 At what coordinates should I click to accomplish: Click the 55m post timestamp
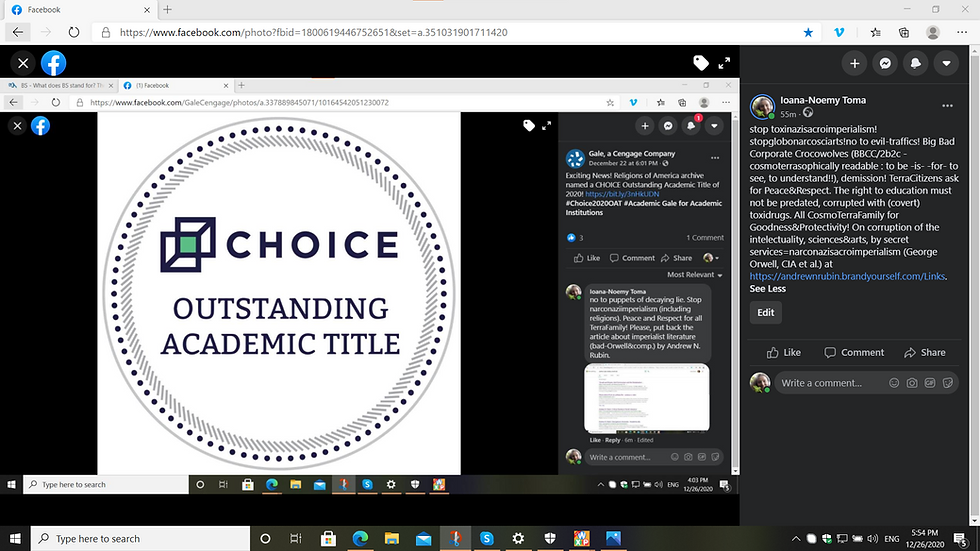(x=788, y=114)
